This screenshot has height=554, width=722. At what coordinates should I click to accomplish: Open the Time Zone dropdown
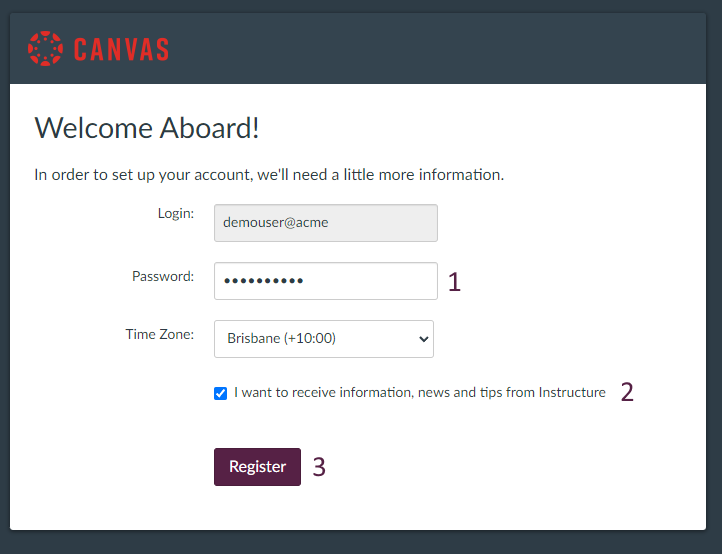323,339
